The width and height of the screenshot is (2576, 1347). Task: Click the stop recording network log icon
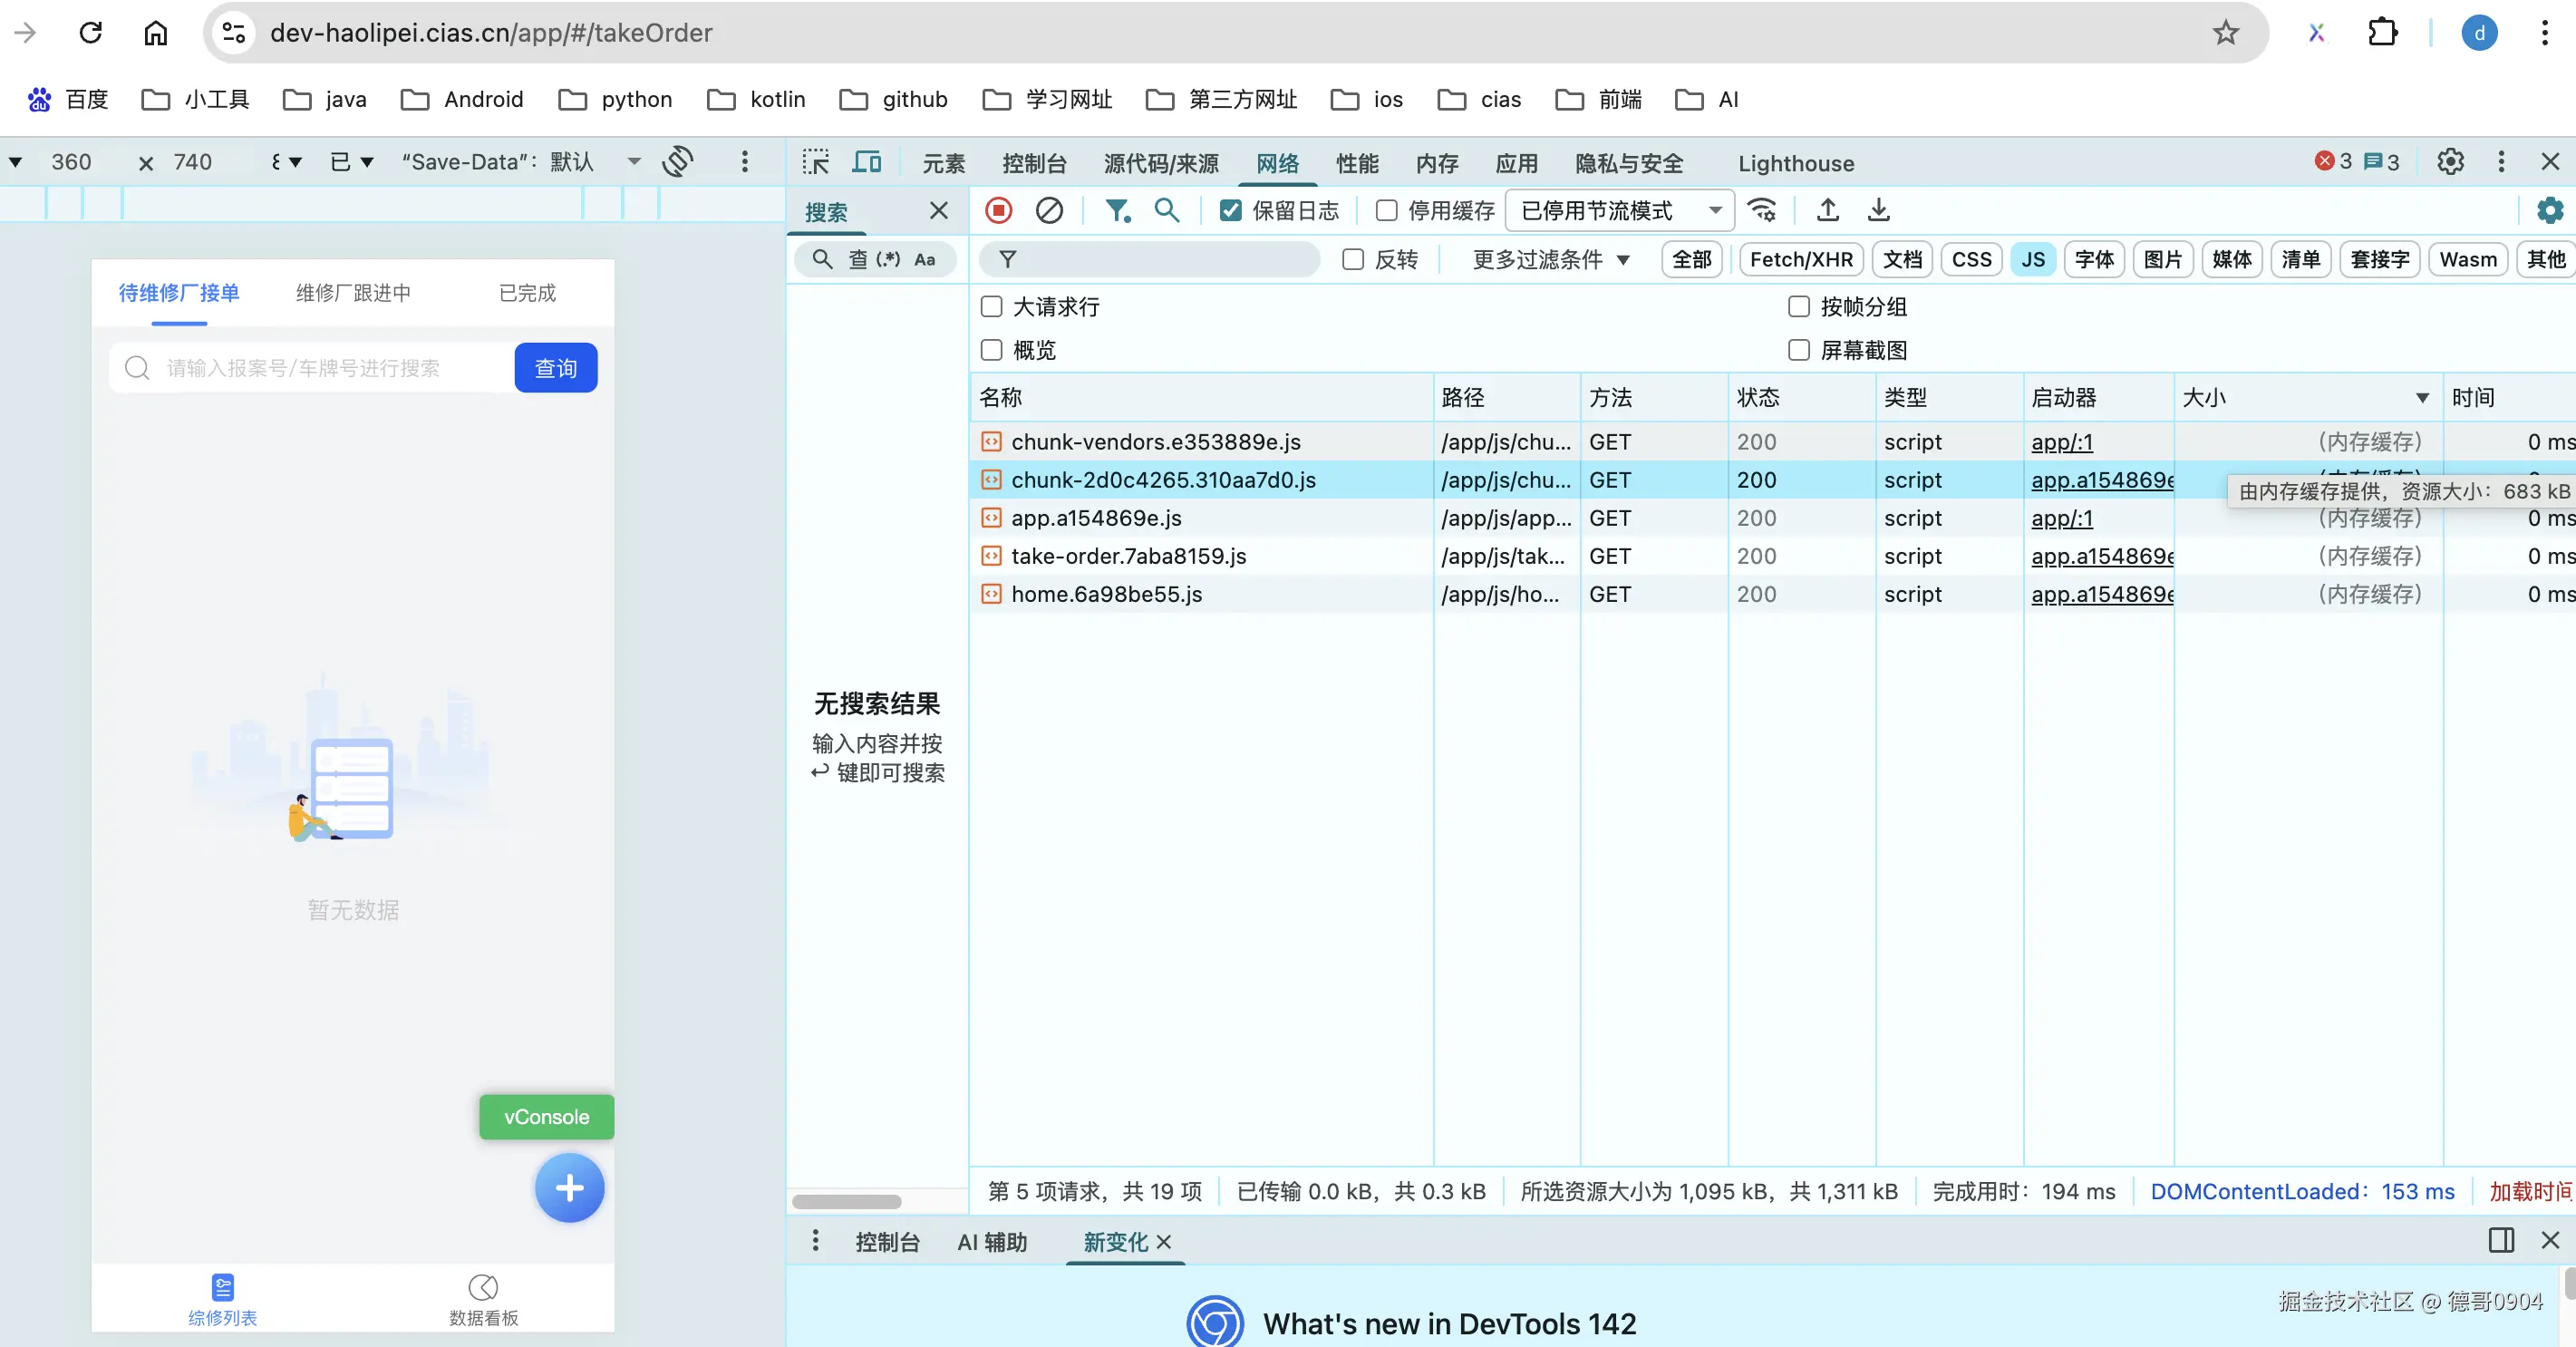point(998,210)
